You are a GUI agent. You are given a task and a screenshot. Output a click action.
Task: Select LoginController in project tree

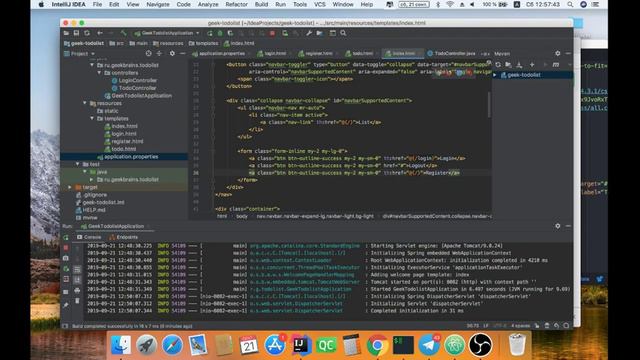(x=137, y=80)
